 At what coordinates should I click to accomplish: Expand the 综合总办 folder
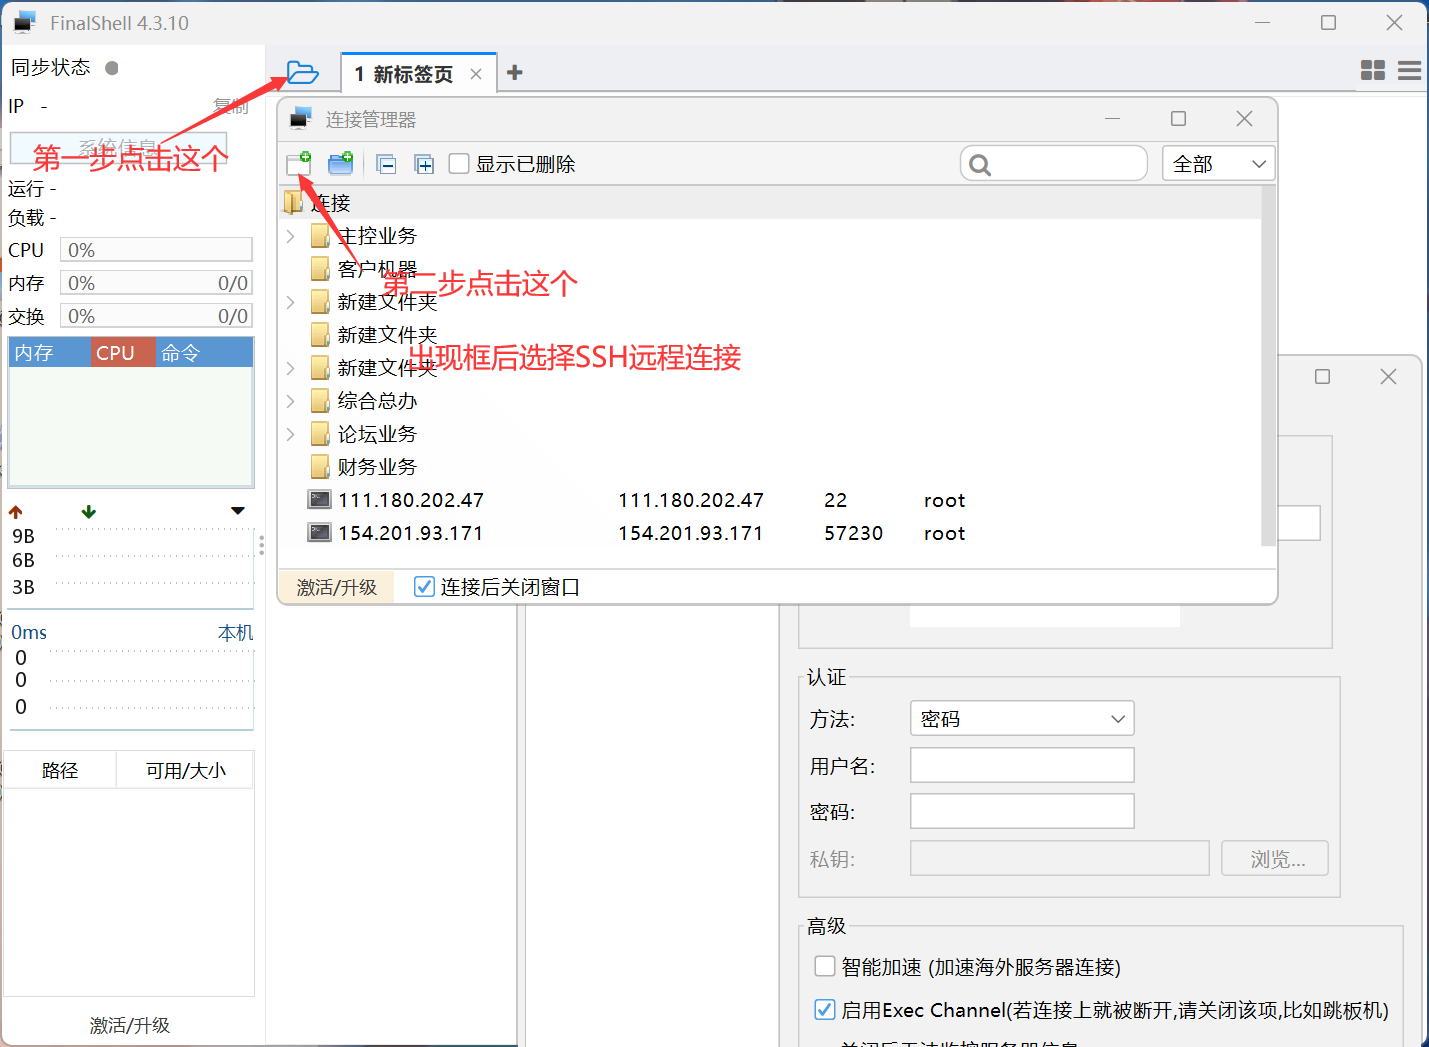tap(290, 401)
